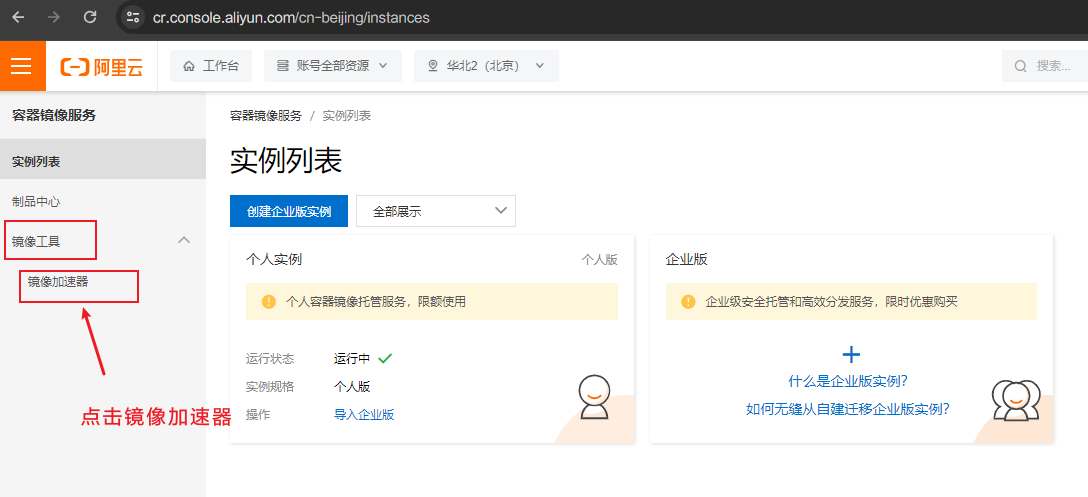The image size is (1088, 497).
Task: Click 个人版 value beside 实例规格
Action: pos(352,387)
